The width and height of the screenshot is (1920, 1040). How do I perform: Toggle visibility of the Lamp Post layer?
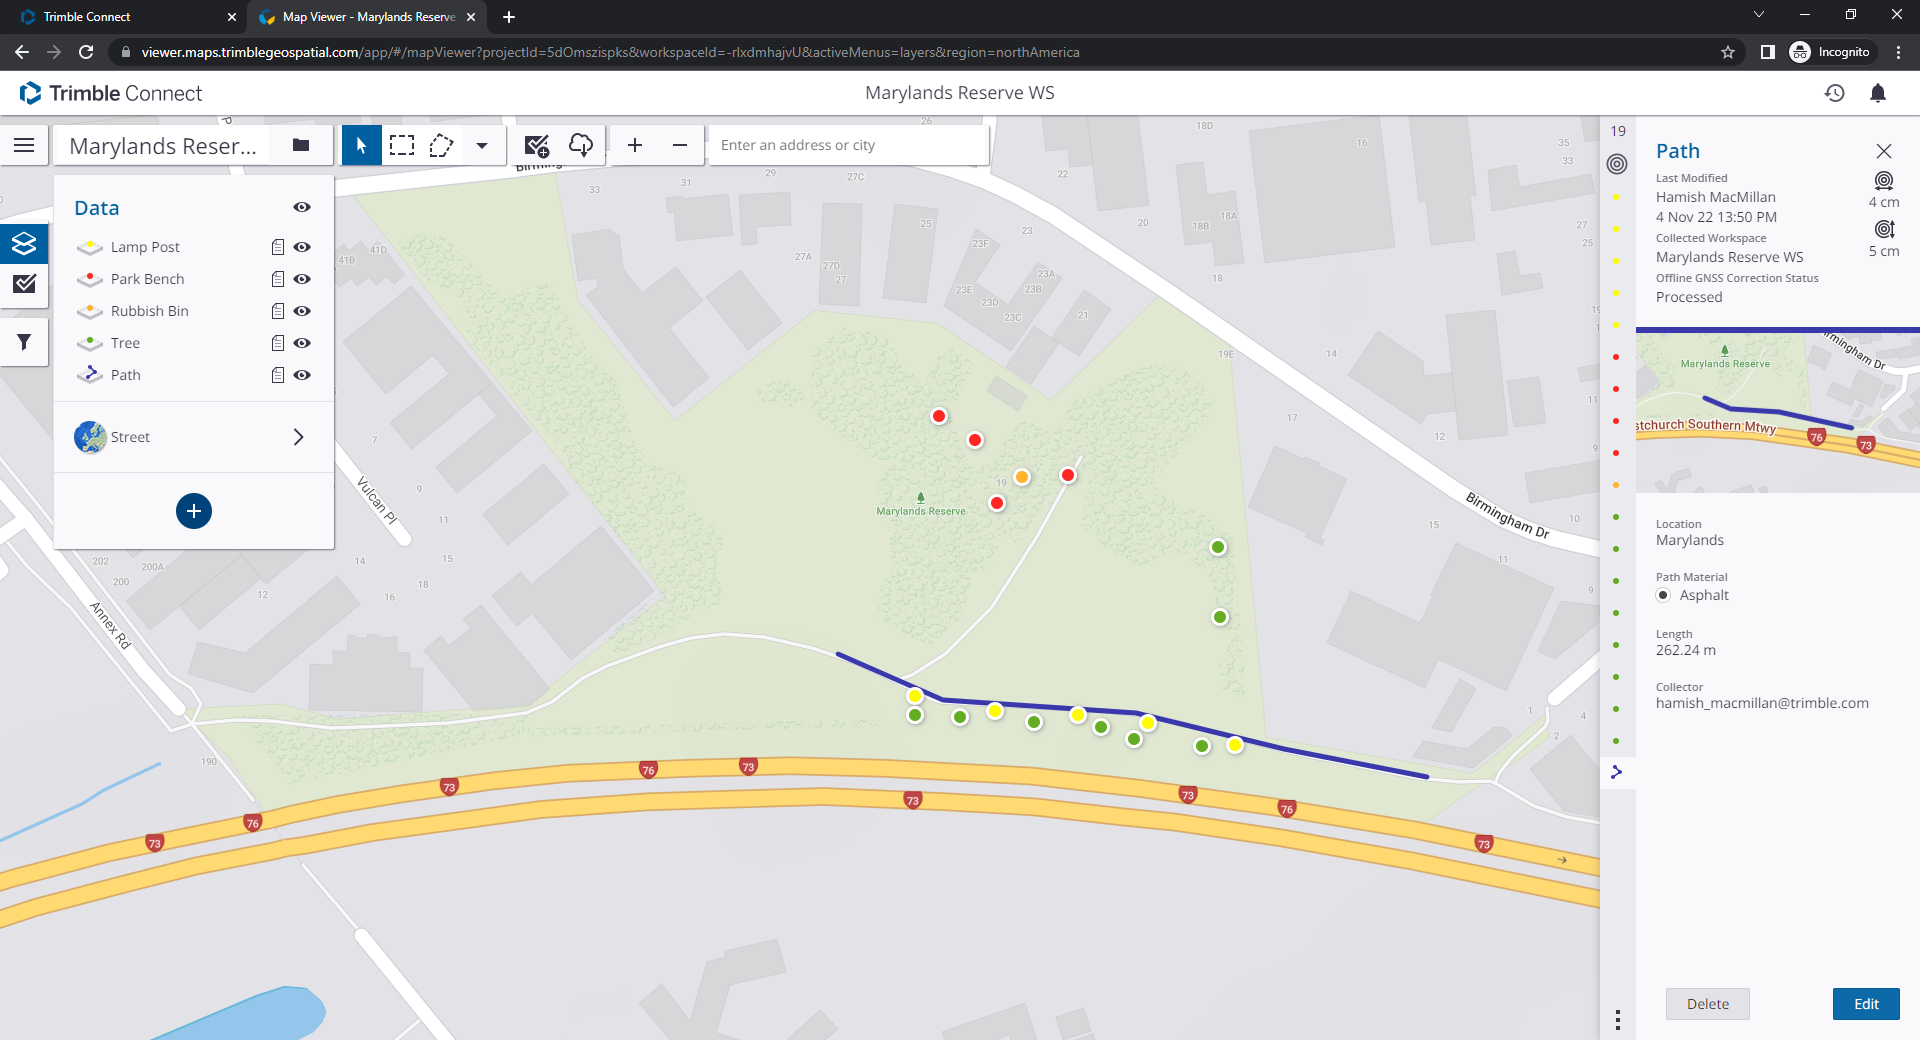[x=301, y=247]
